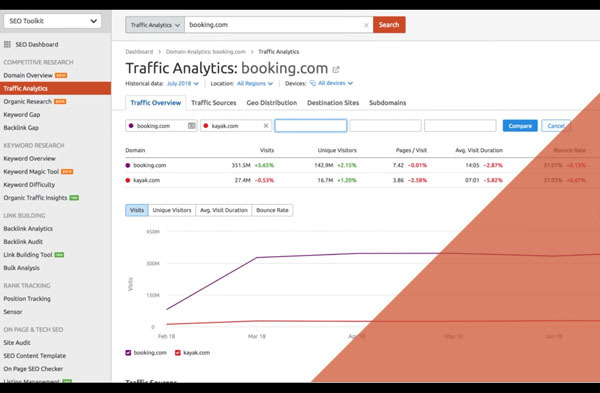
Task: Click the 27.4M visits value for kayak.com
Action: pyautogui.click(x=243, y=180)
